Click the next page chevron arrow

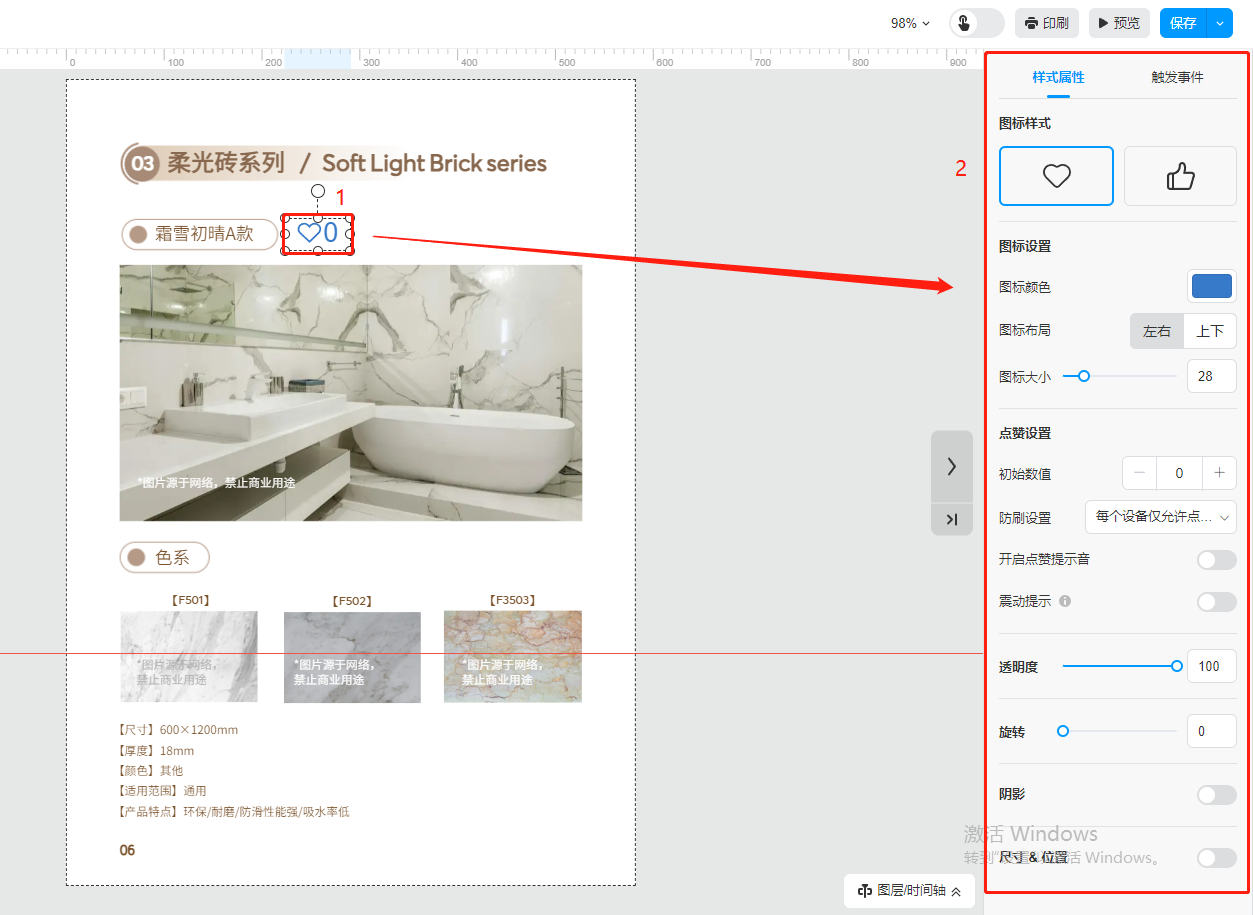click(x=951, y=466)
